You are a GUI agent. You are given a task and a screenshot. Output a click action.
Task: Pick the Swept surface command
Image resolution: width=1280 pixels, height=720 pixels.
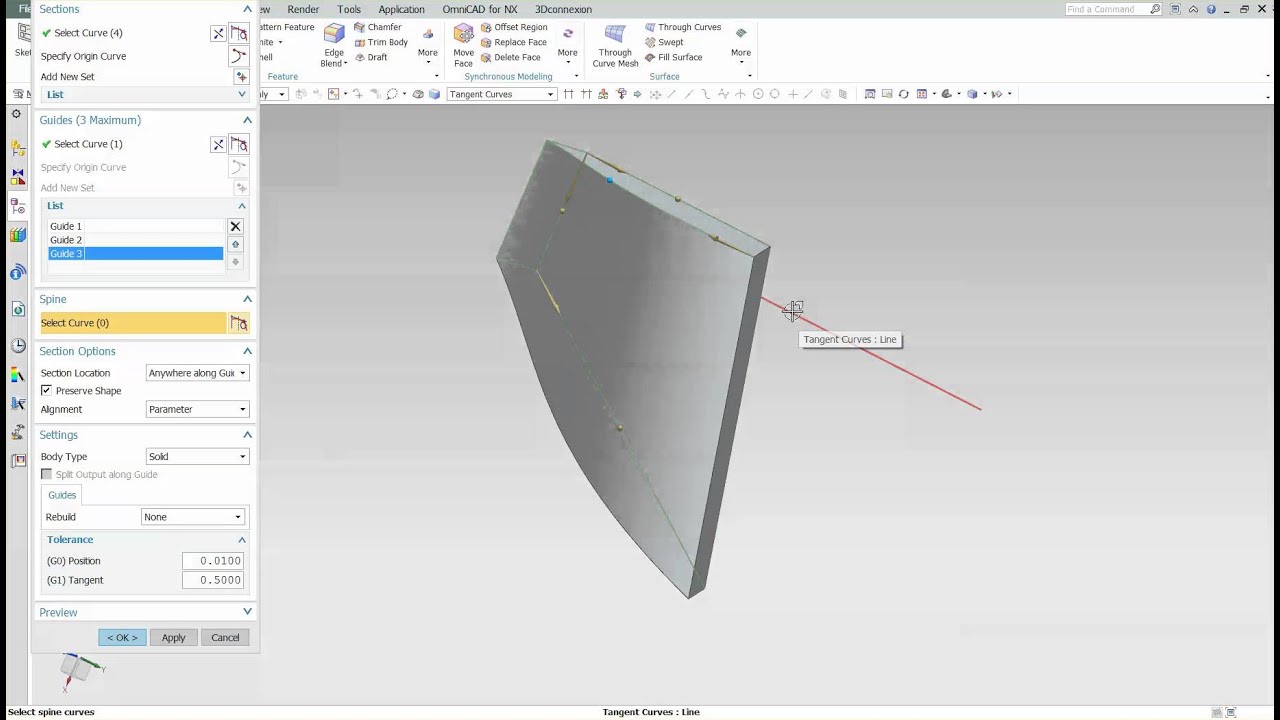click(x=664, y=42)
